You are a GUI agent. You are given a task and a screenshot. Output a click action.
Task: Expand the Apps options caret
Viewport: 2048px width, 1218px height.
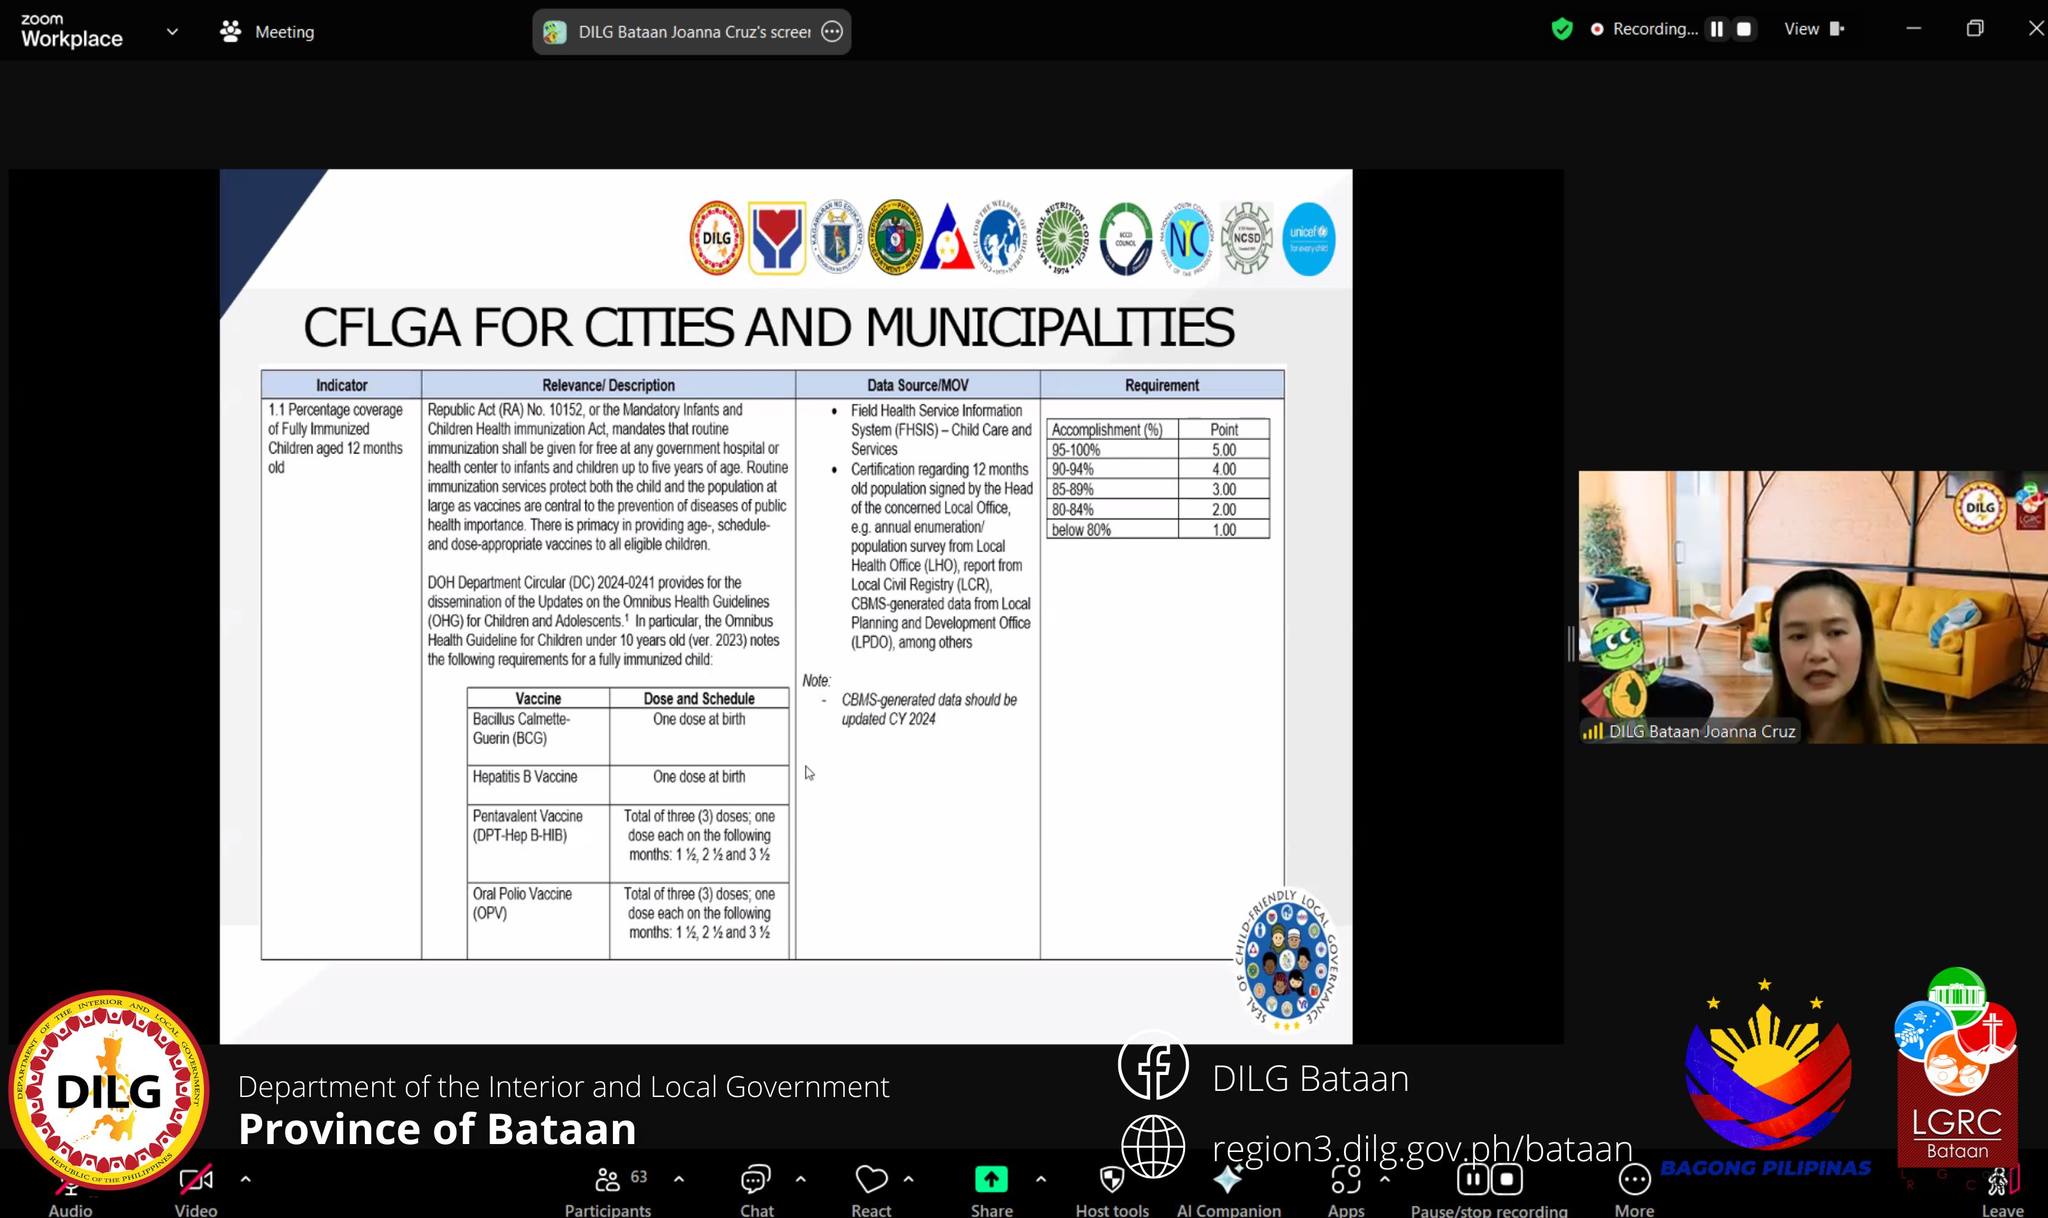tap(1385, 1179)
